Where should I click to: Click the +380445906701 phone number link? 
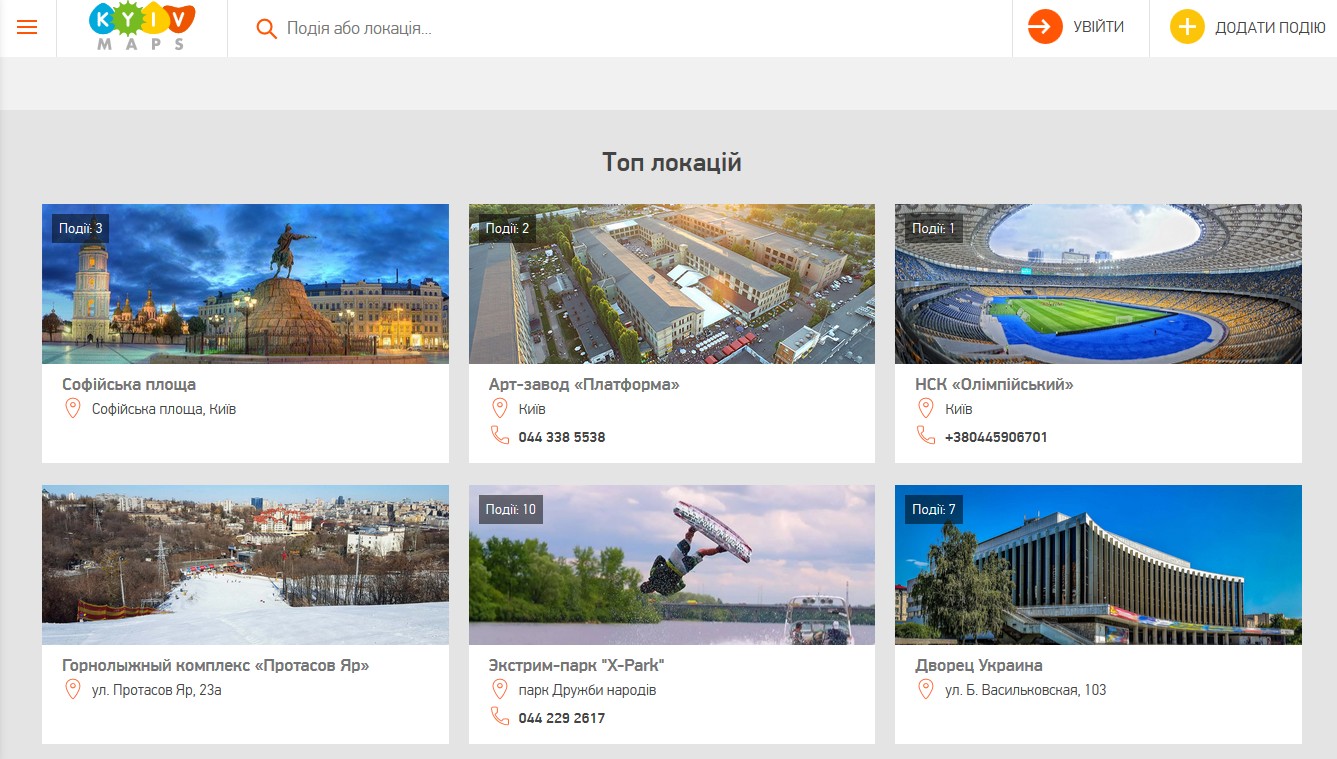[994, 436]
